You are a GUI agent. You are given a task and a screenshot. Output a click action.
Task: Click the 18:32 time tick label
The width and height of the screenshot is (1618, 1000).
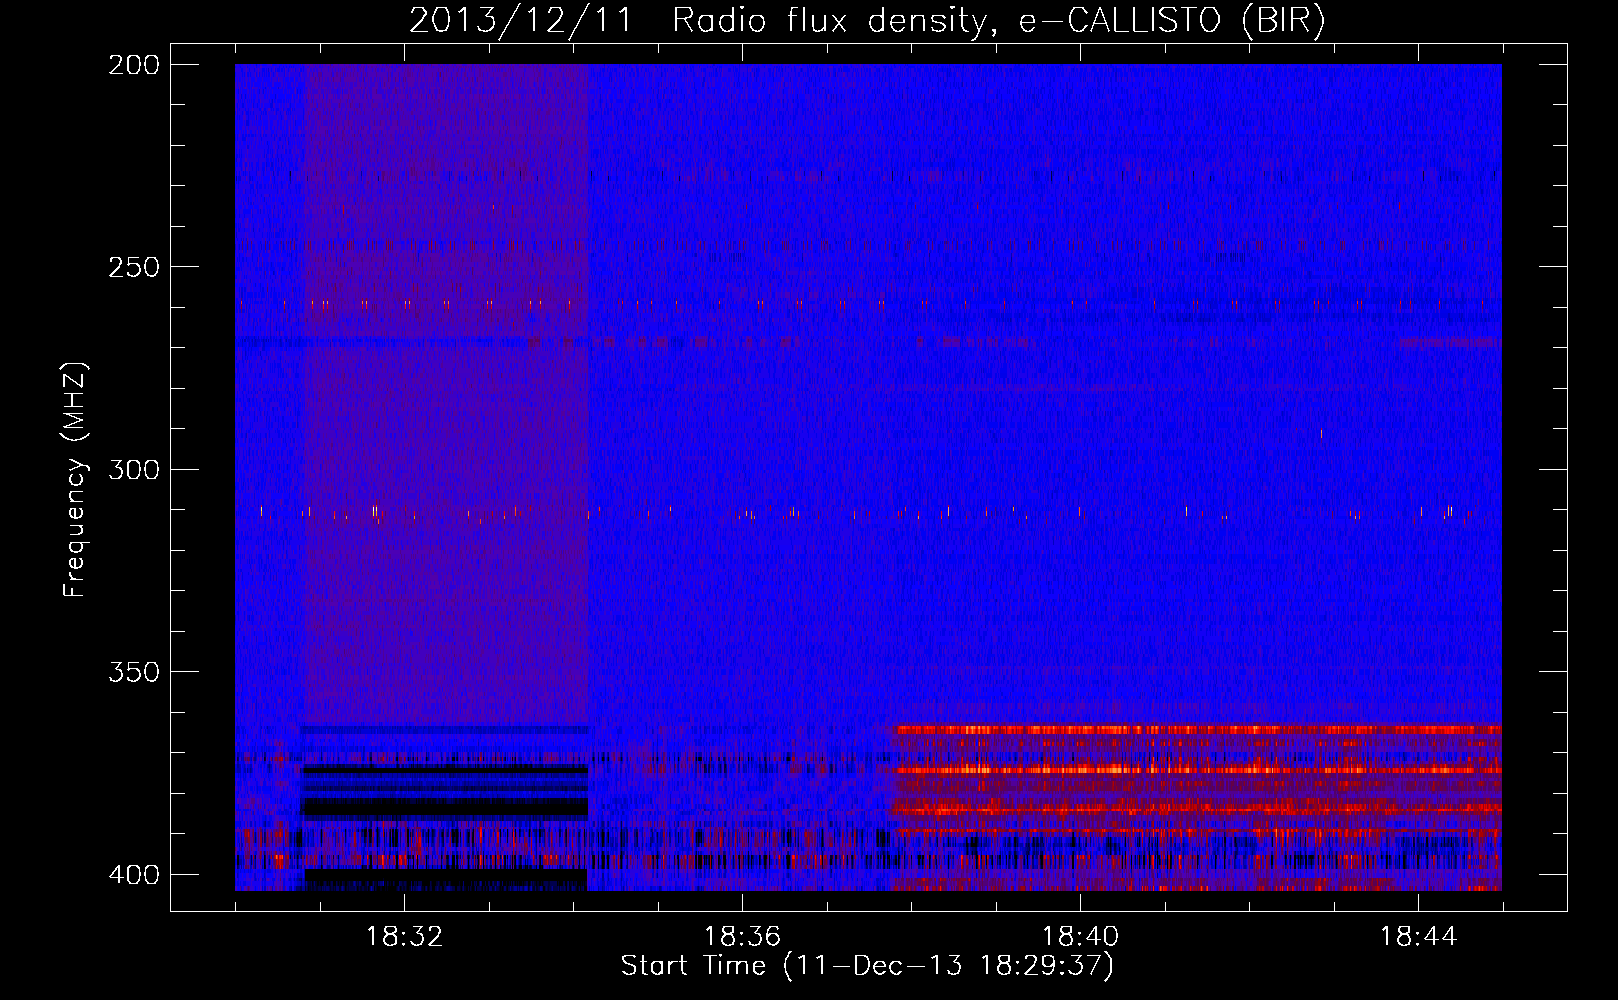[x=404, y=937]
